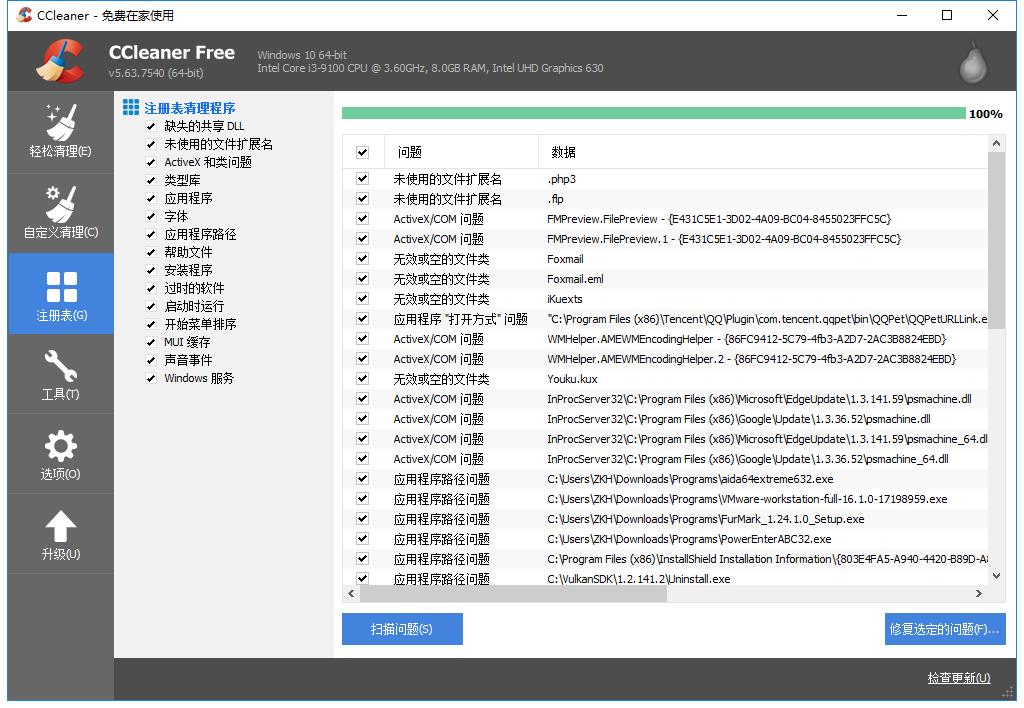Uncheck the Foxmail 无效或空的文件类 result row

point(361,259)
